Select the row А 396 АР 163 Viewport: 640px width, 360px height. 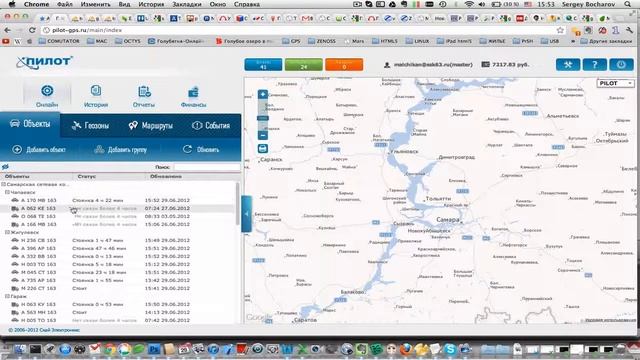tap(118, 248)
